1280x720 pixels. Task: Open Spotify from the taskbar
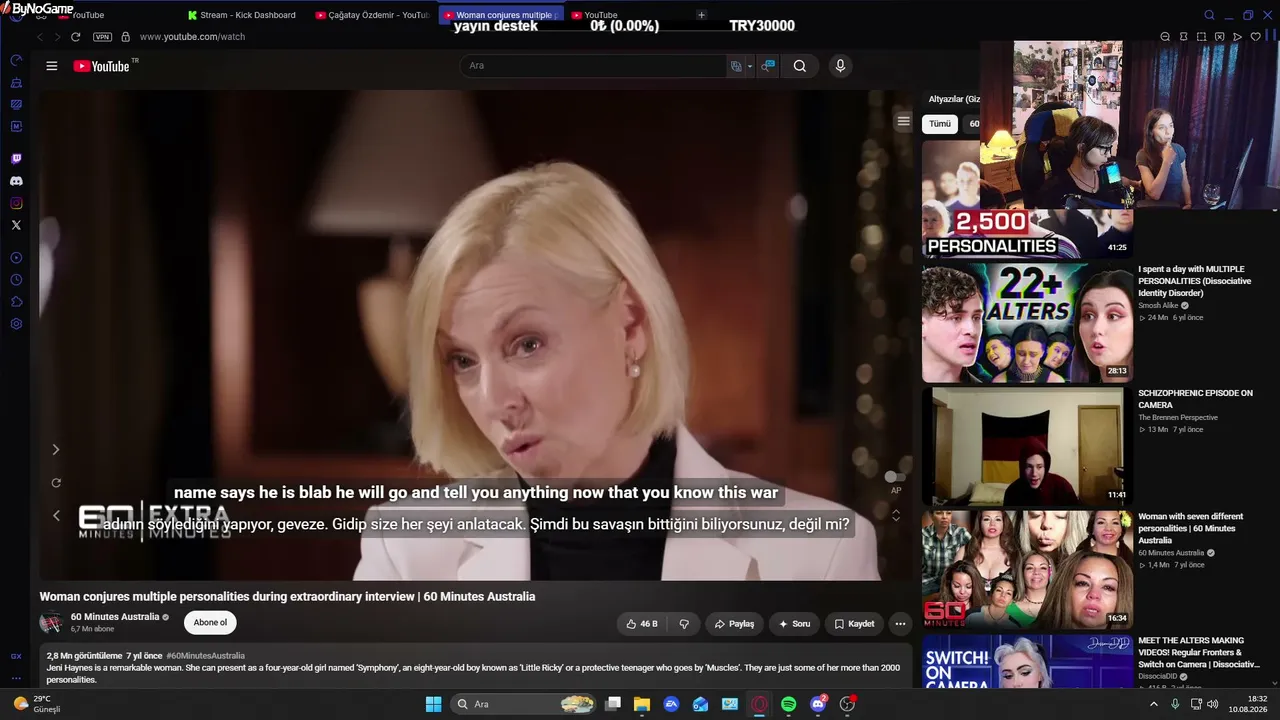(x=788, y=704)
